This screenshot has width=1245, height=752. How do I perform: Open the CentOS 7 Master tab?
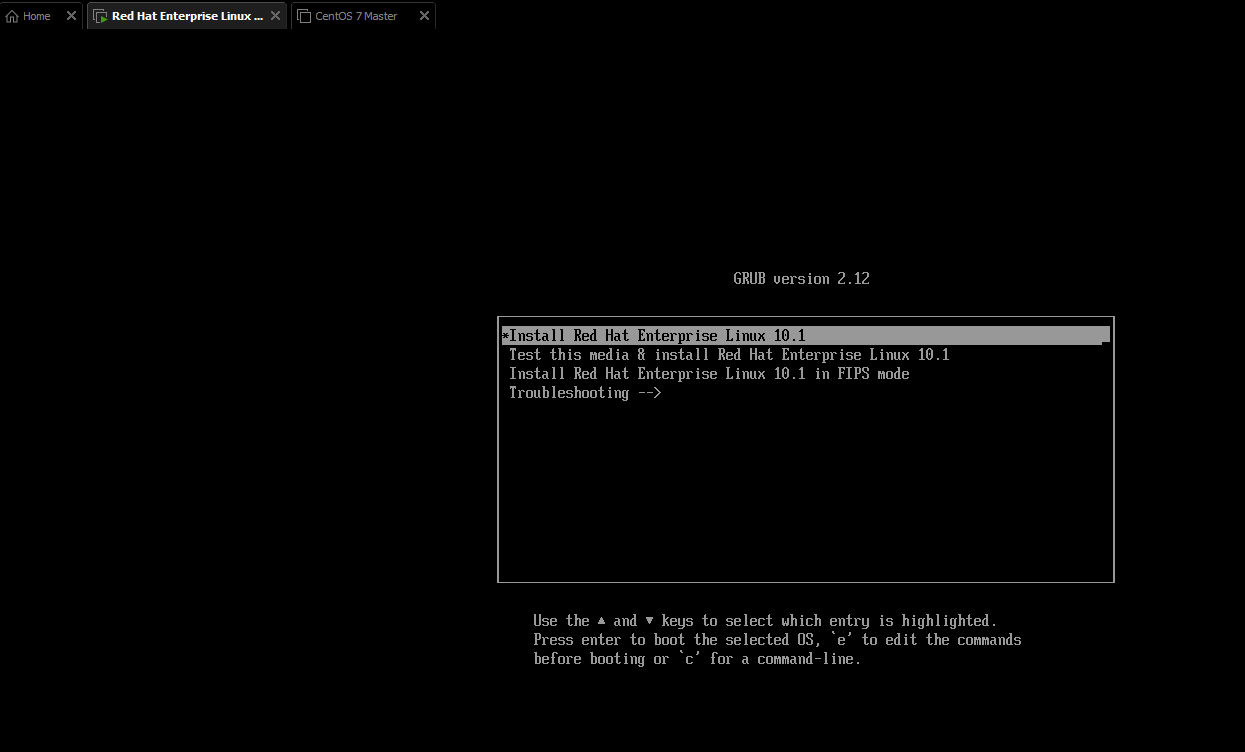(x=363, y=16)
